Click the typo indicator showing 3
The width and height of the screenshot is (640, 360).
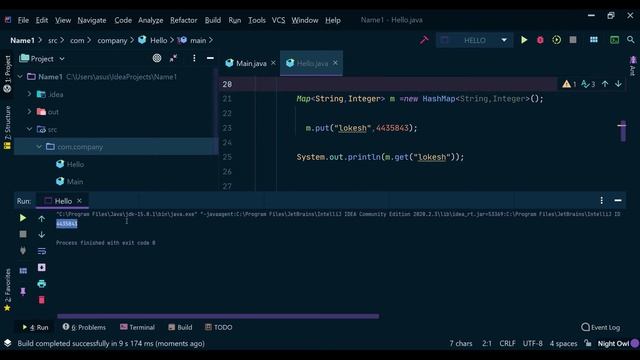588,84
